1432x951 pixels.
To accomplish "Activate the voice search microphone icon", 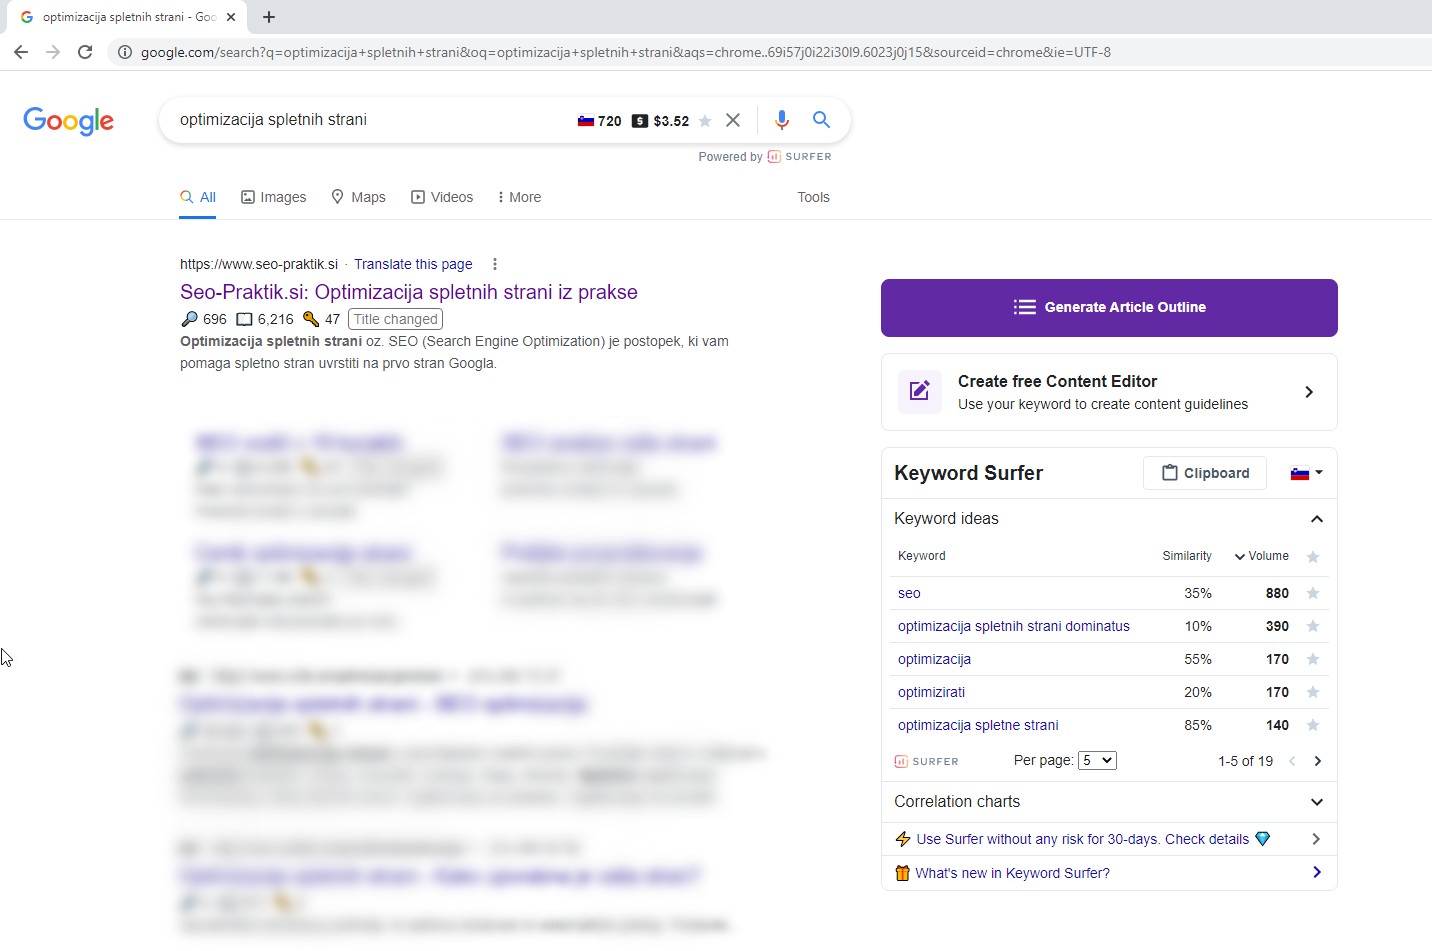I will pyautogui.click(x=782, y=120).
